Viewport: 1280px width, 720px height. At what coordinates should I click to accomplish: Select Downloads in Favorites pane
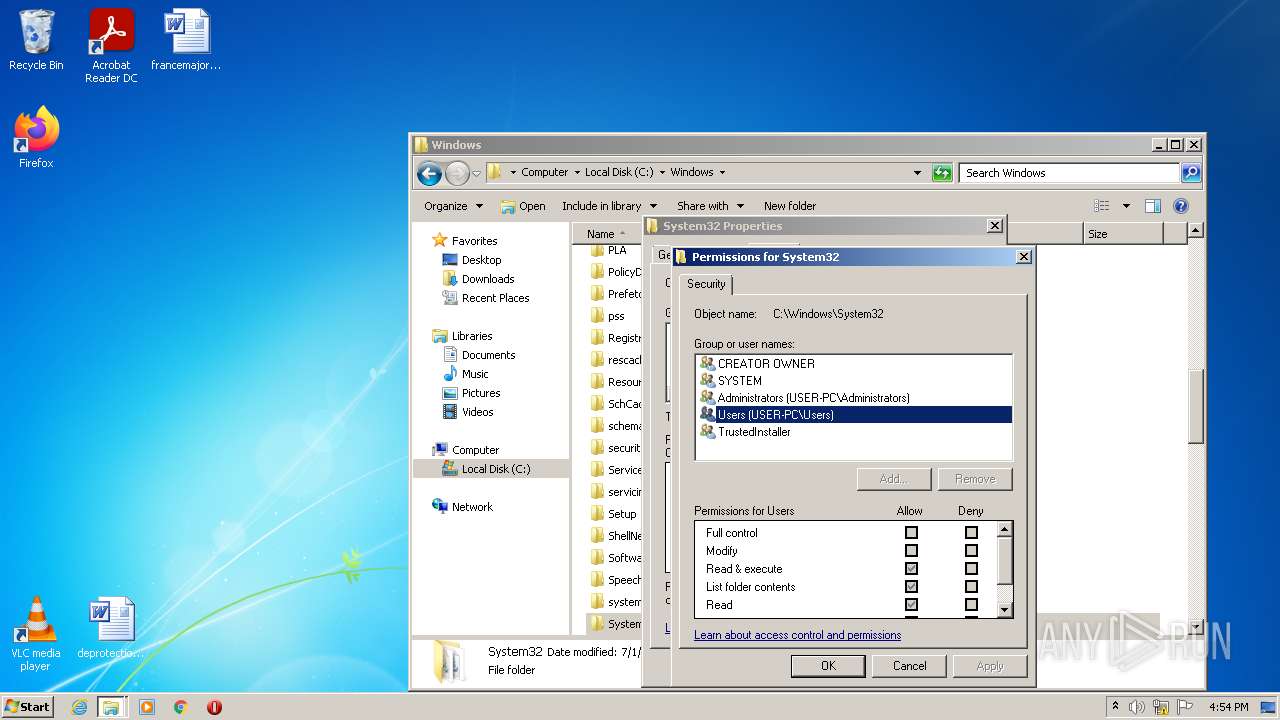pyautogui.click(x=488, y=279)
